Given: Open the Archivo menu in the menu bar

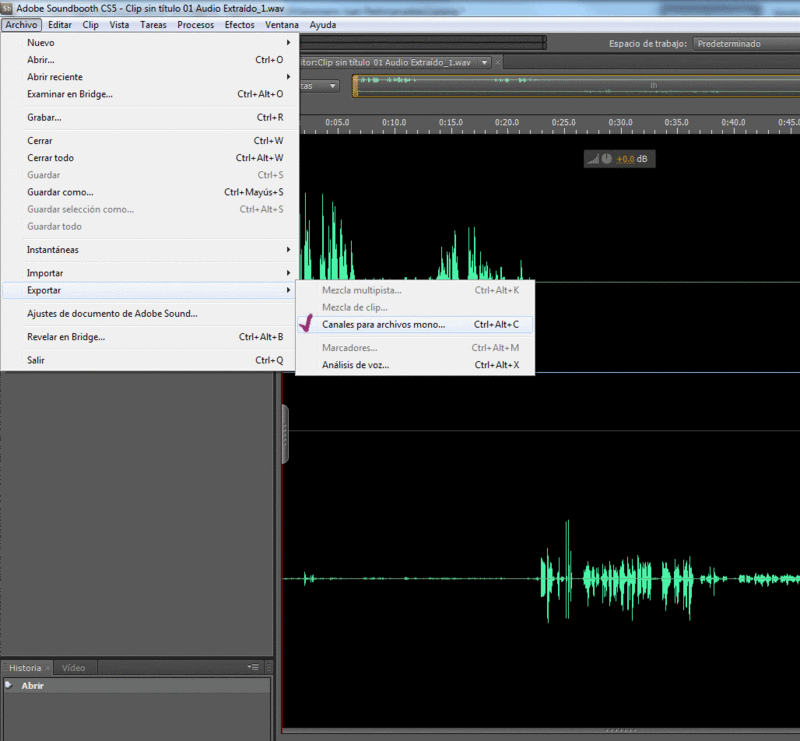Looking at the screenshot, I should pyautogui.click(x=21, y=24).
